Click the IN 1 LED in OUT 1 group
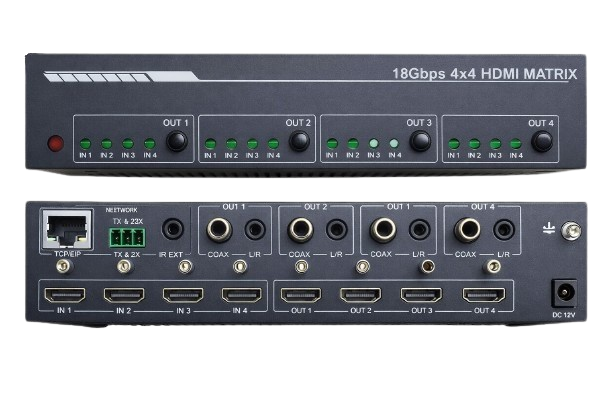This screenshot has width=612, height=408. tap(86, 144)
